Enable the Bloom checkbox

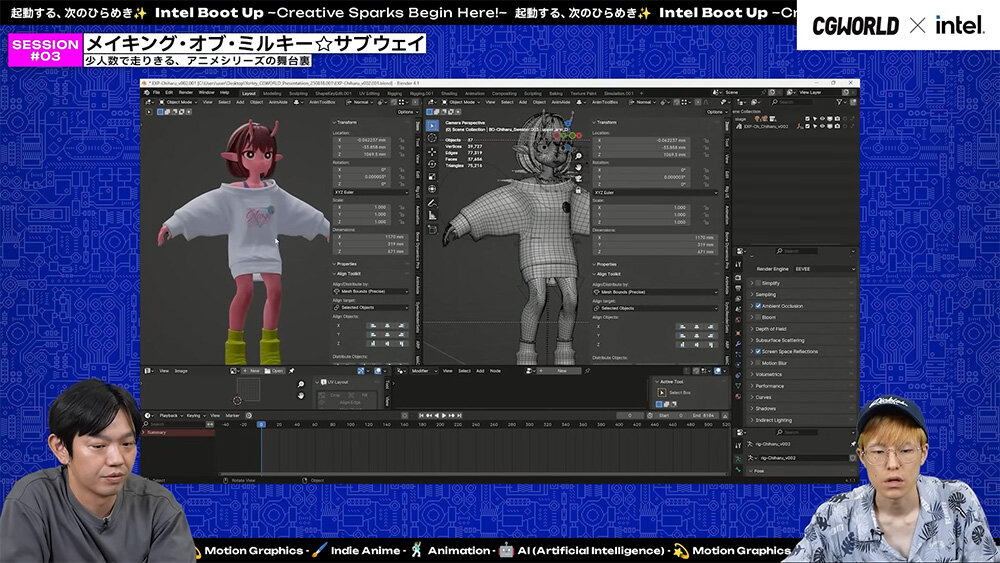click(x=758, y=317)
